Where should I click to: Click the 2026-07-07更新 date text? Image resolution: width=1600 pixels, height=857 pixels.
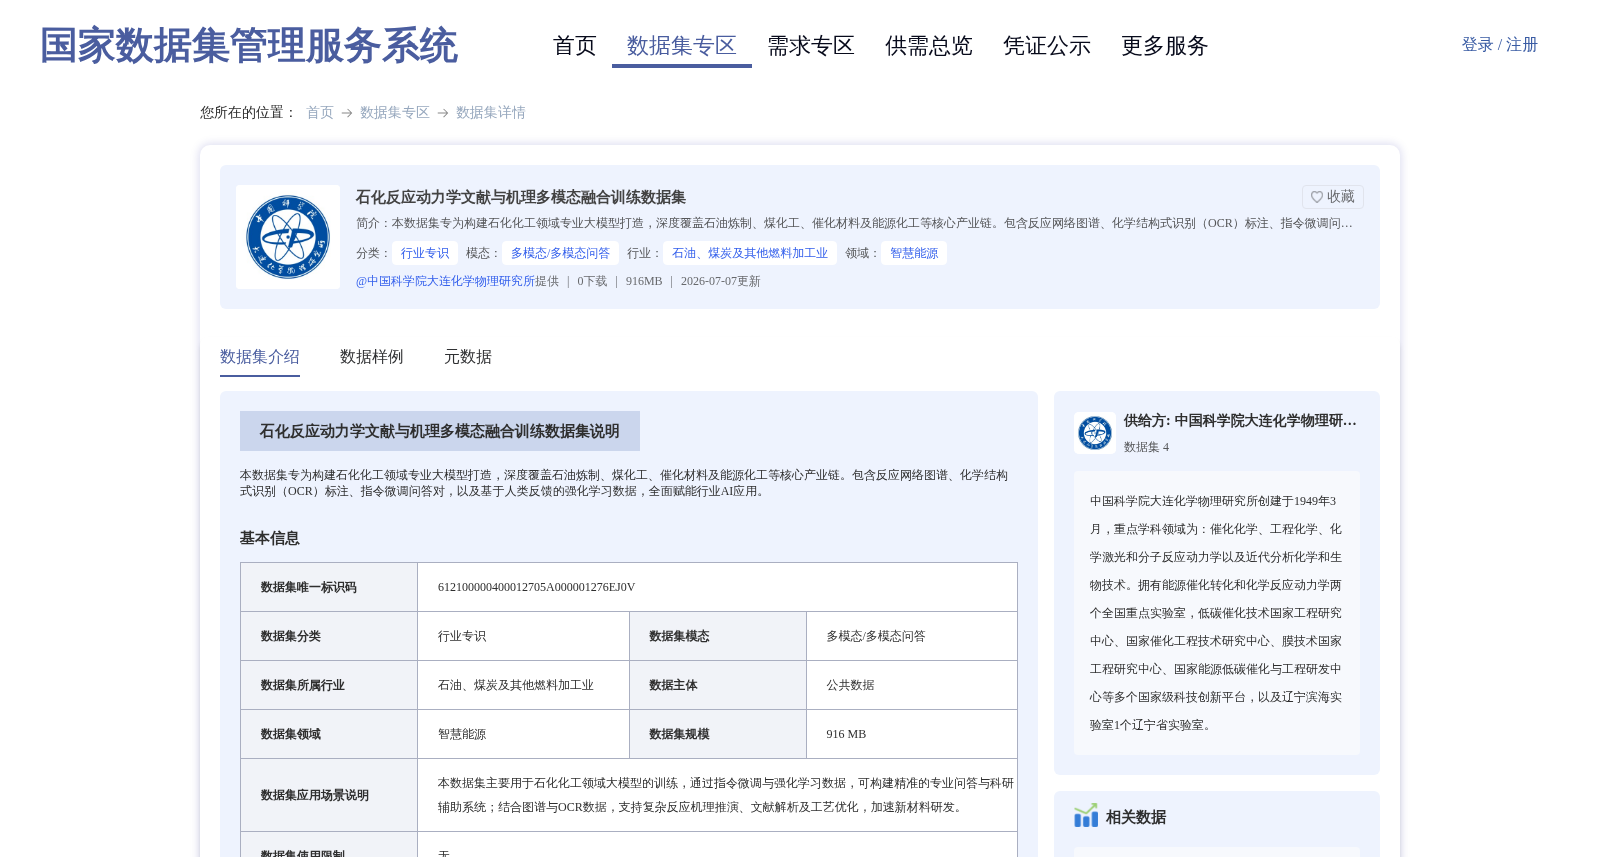tap(721, 281)
